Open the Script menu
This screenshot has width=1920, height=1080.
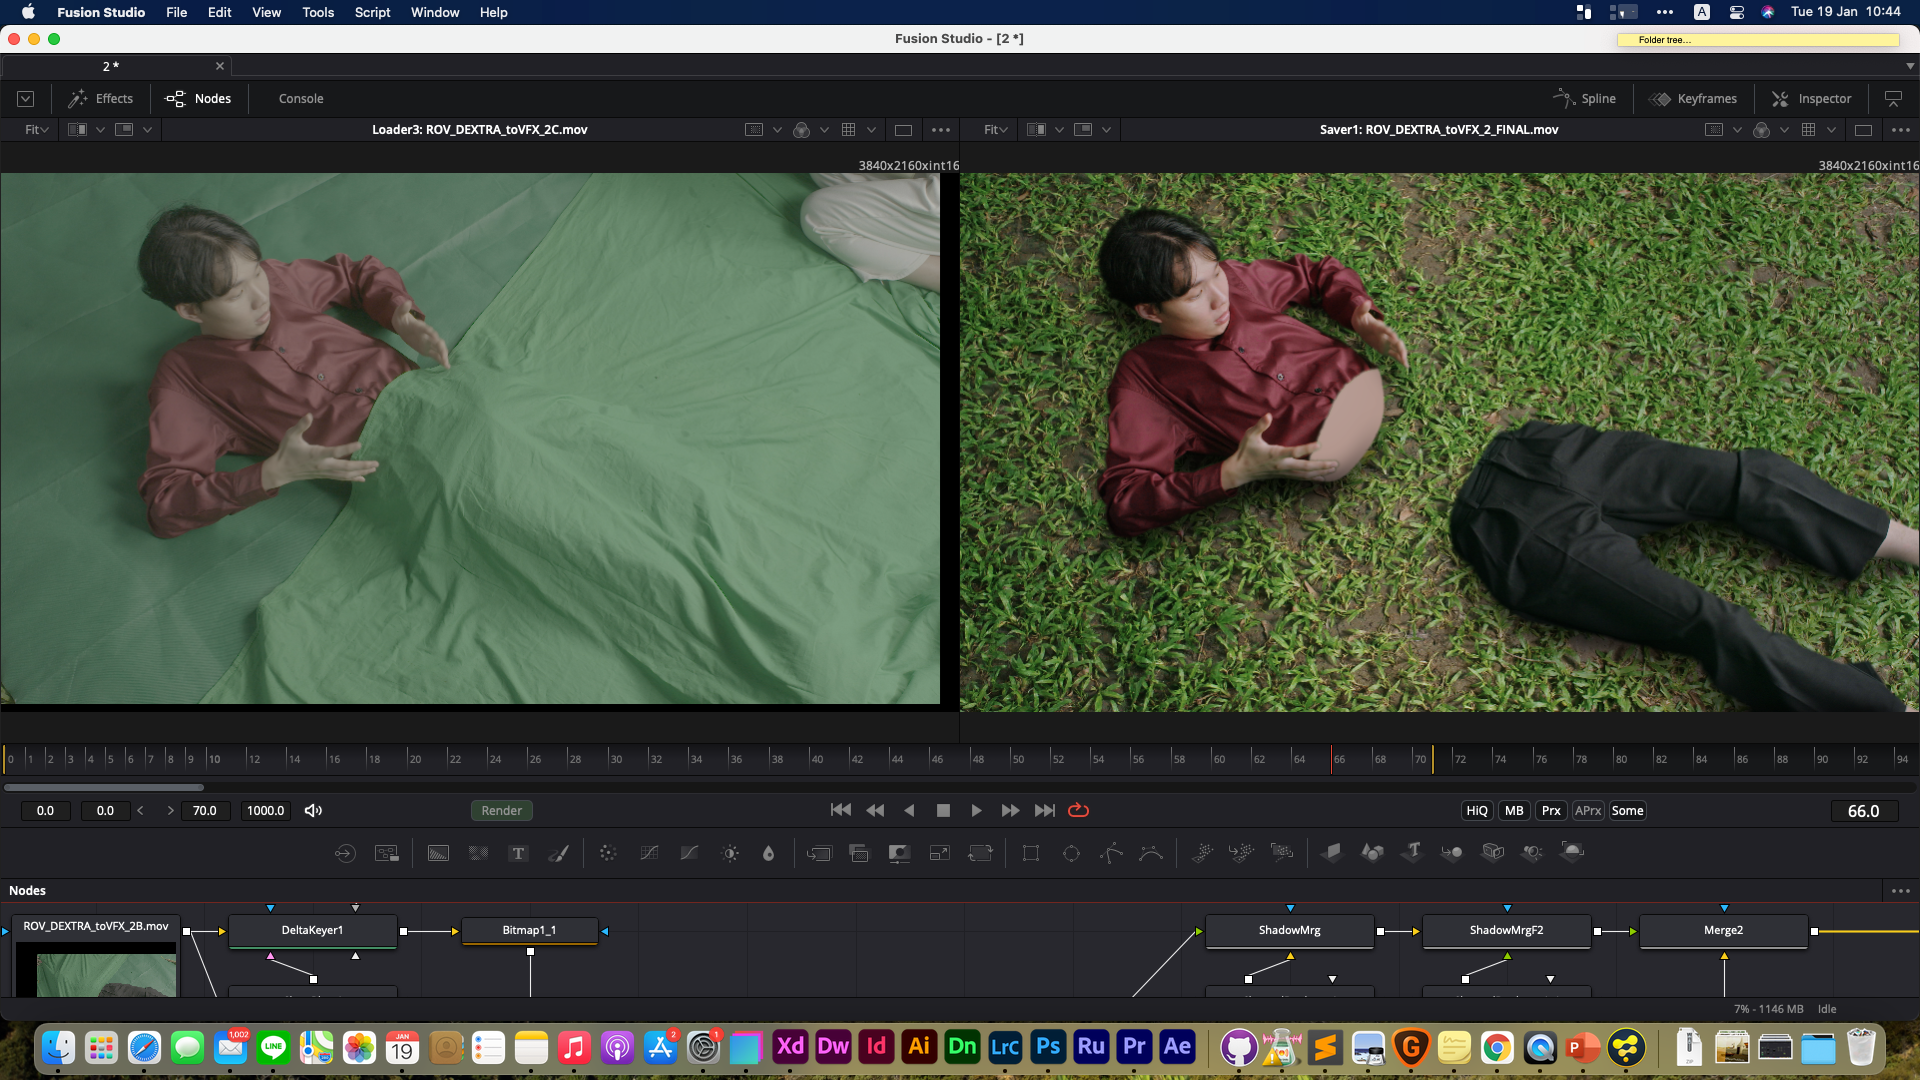tap(372, 12)
